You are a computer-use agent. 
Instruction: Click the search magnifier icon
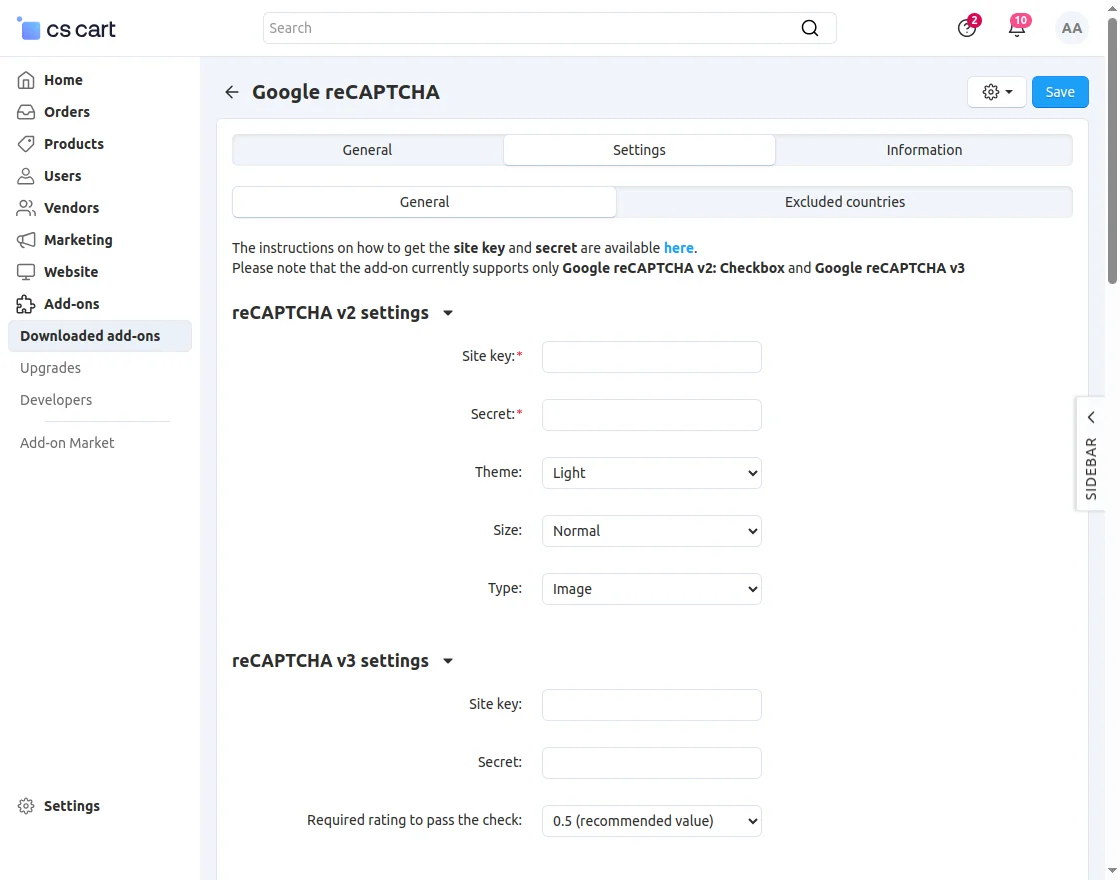click(810, 28)
